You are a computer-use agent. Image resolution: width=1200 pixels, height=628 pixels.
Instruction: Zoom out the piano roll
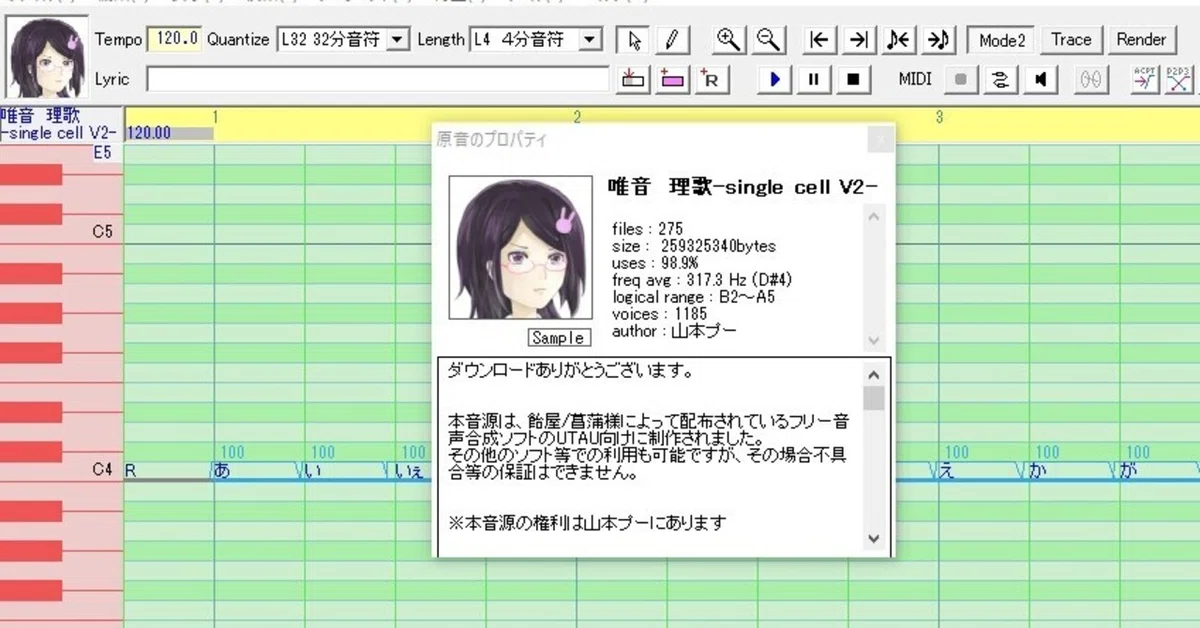click(x=768, y=40)
